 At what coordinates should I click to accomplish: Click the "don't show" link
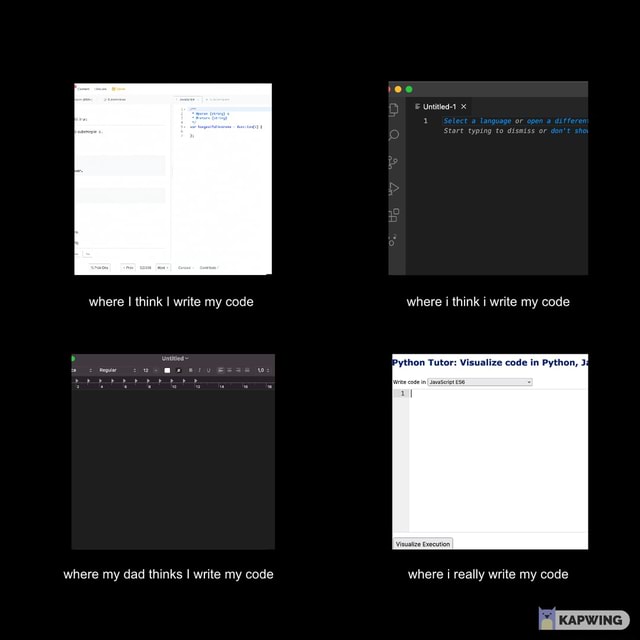[x=569, y=131]
